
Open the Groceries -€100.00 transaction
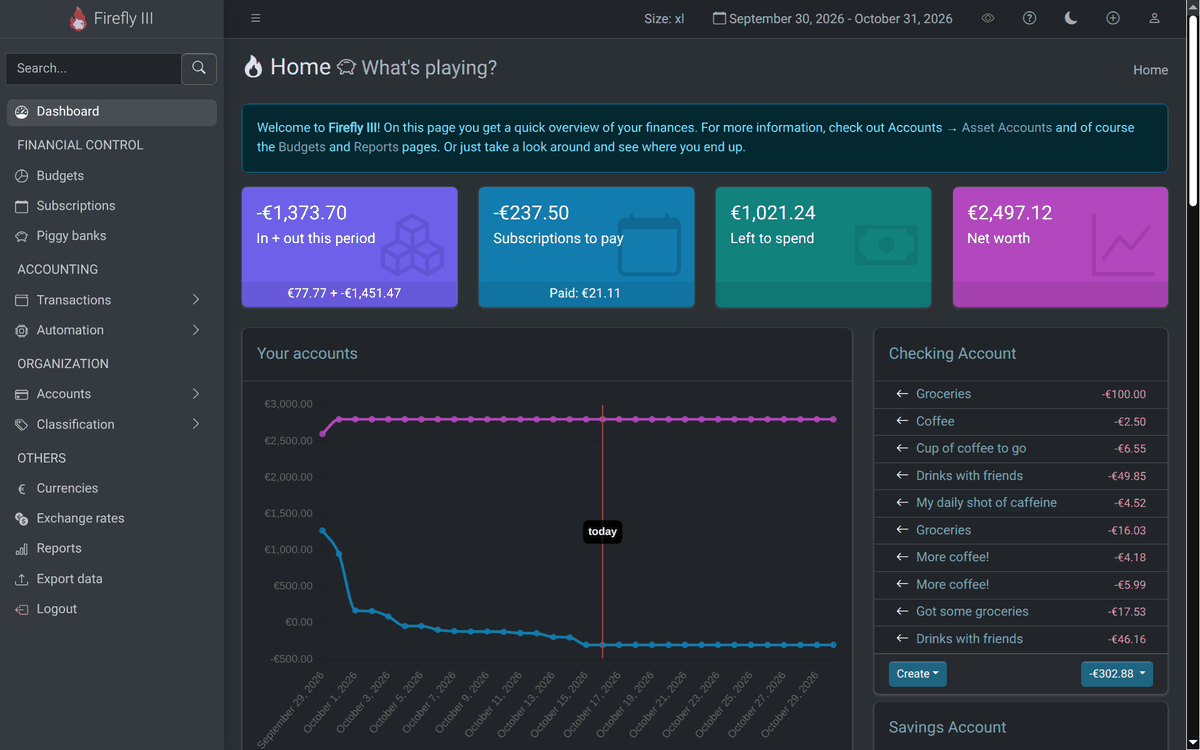[x=943, y=394]
